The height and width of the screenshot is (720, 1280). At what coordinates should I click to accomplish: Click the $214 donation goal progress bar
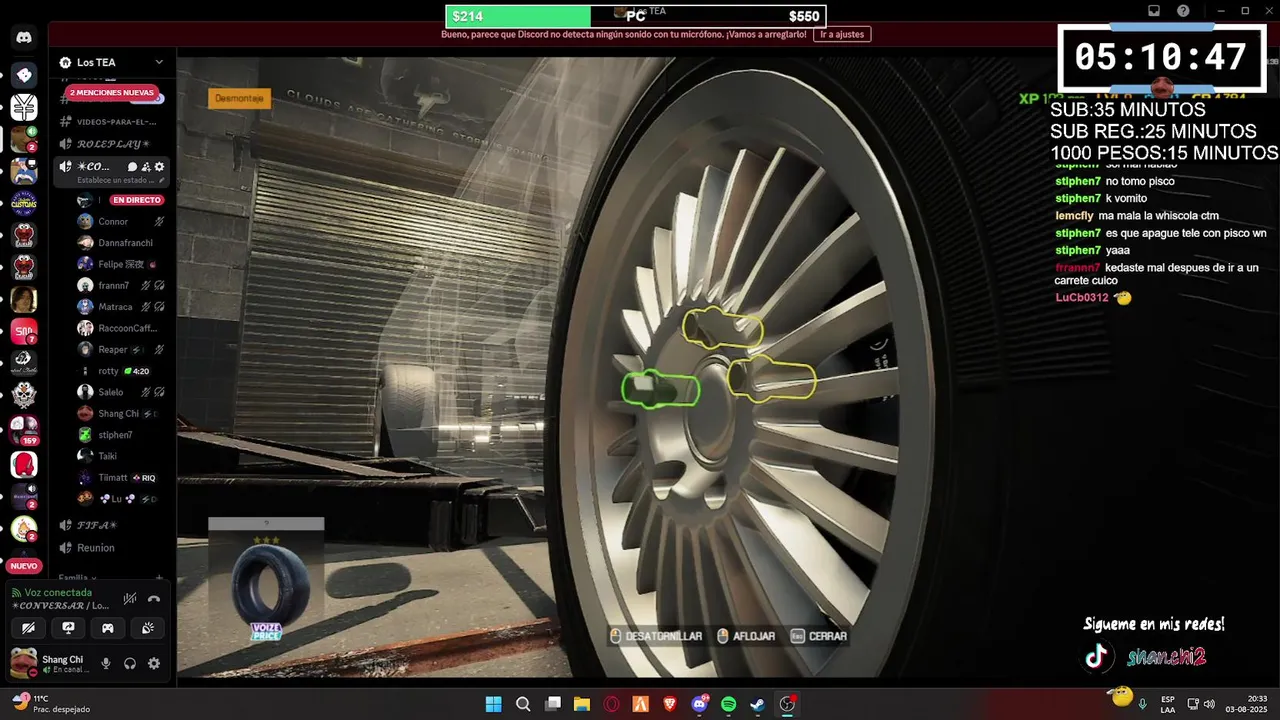636,16
